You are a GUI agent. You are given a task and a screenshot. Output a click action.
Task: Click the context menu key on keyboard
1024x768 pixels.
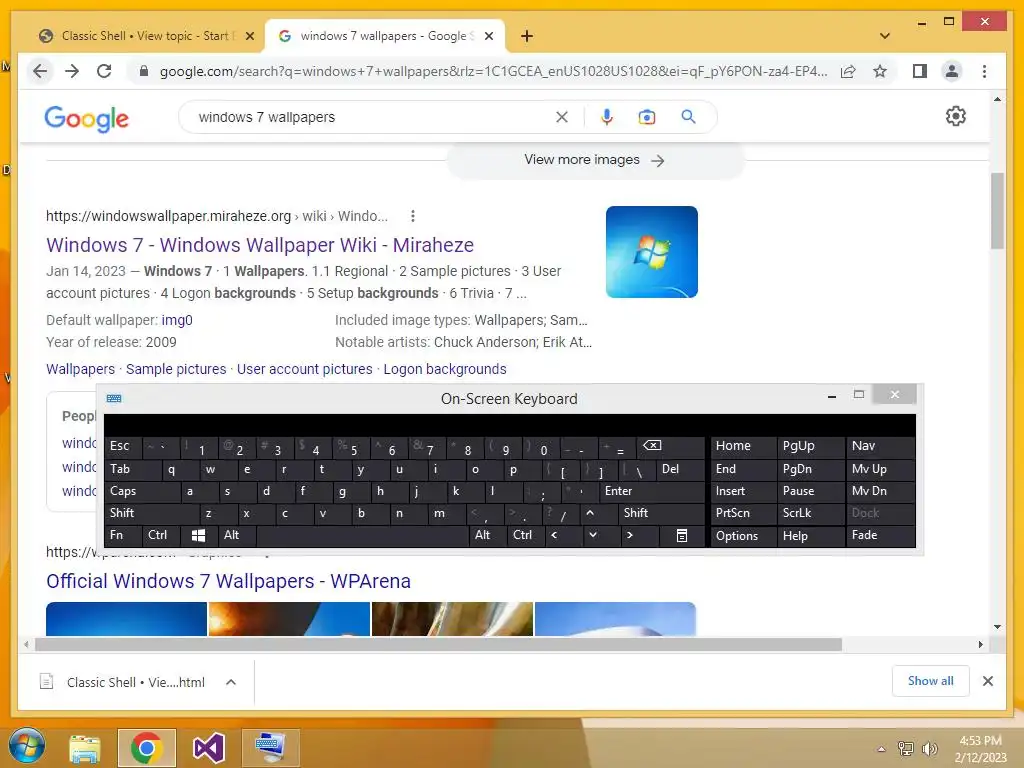coord(681,536)
